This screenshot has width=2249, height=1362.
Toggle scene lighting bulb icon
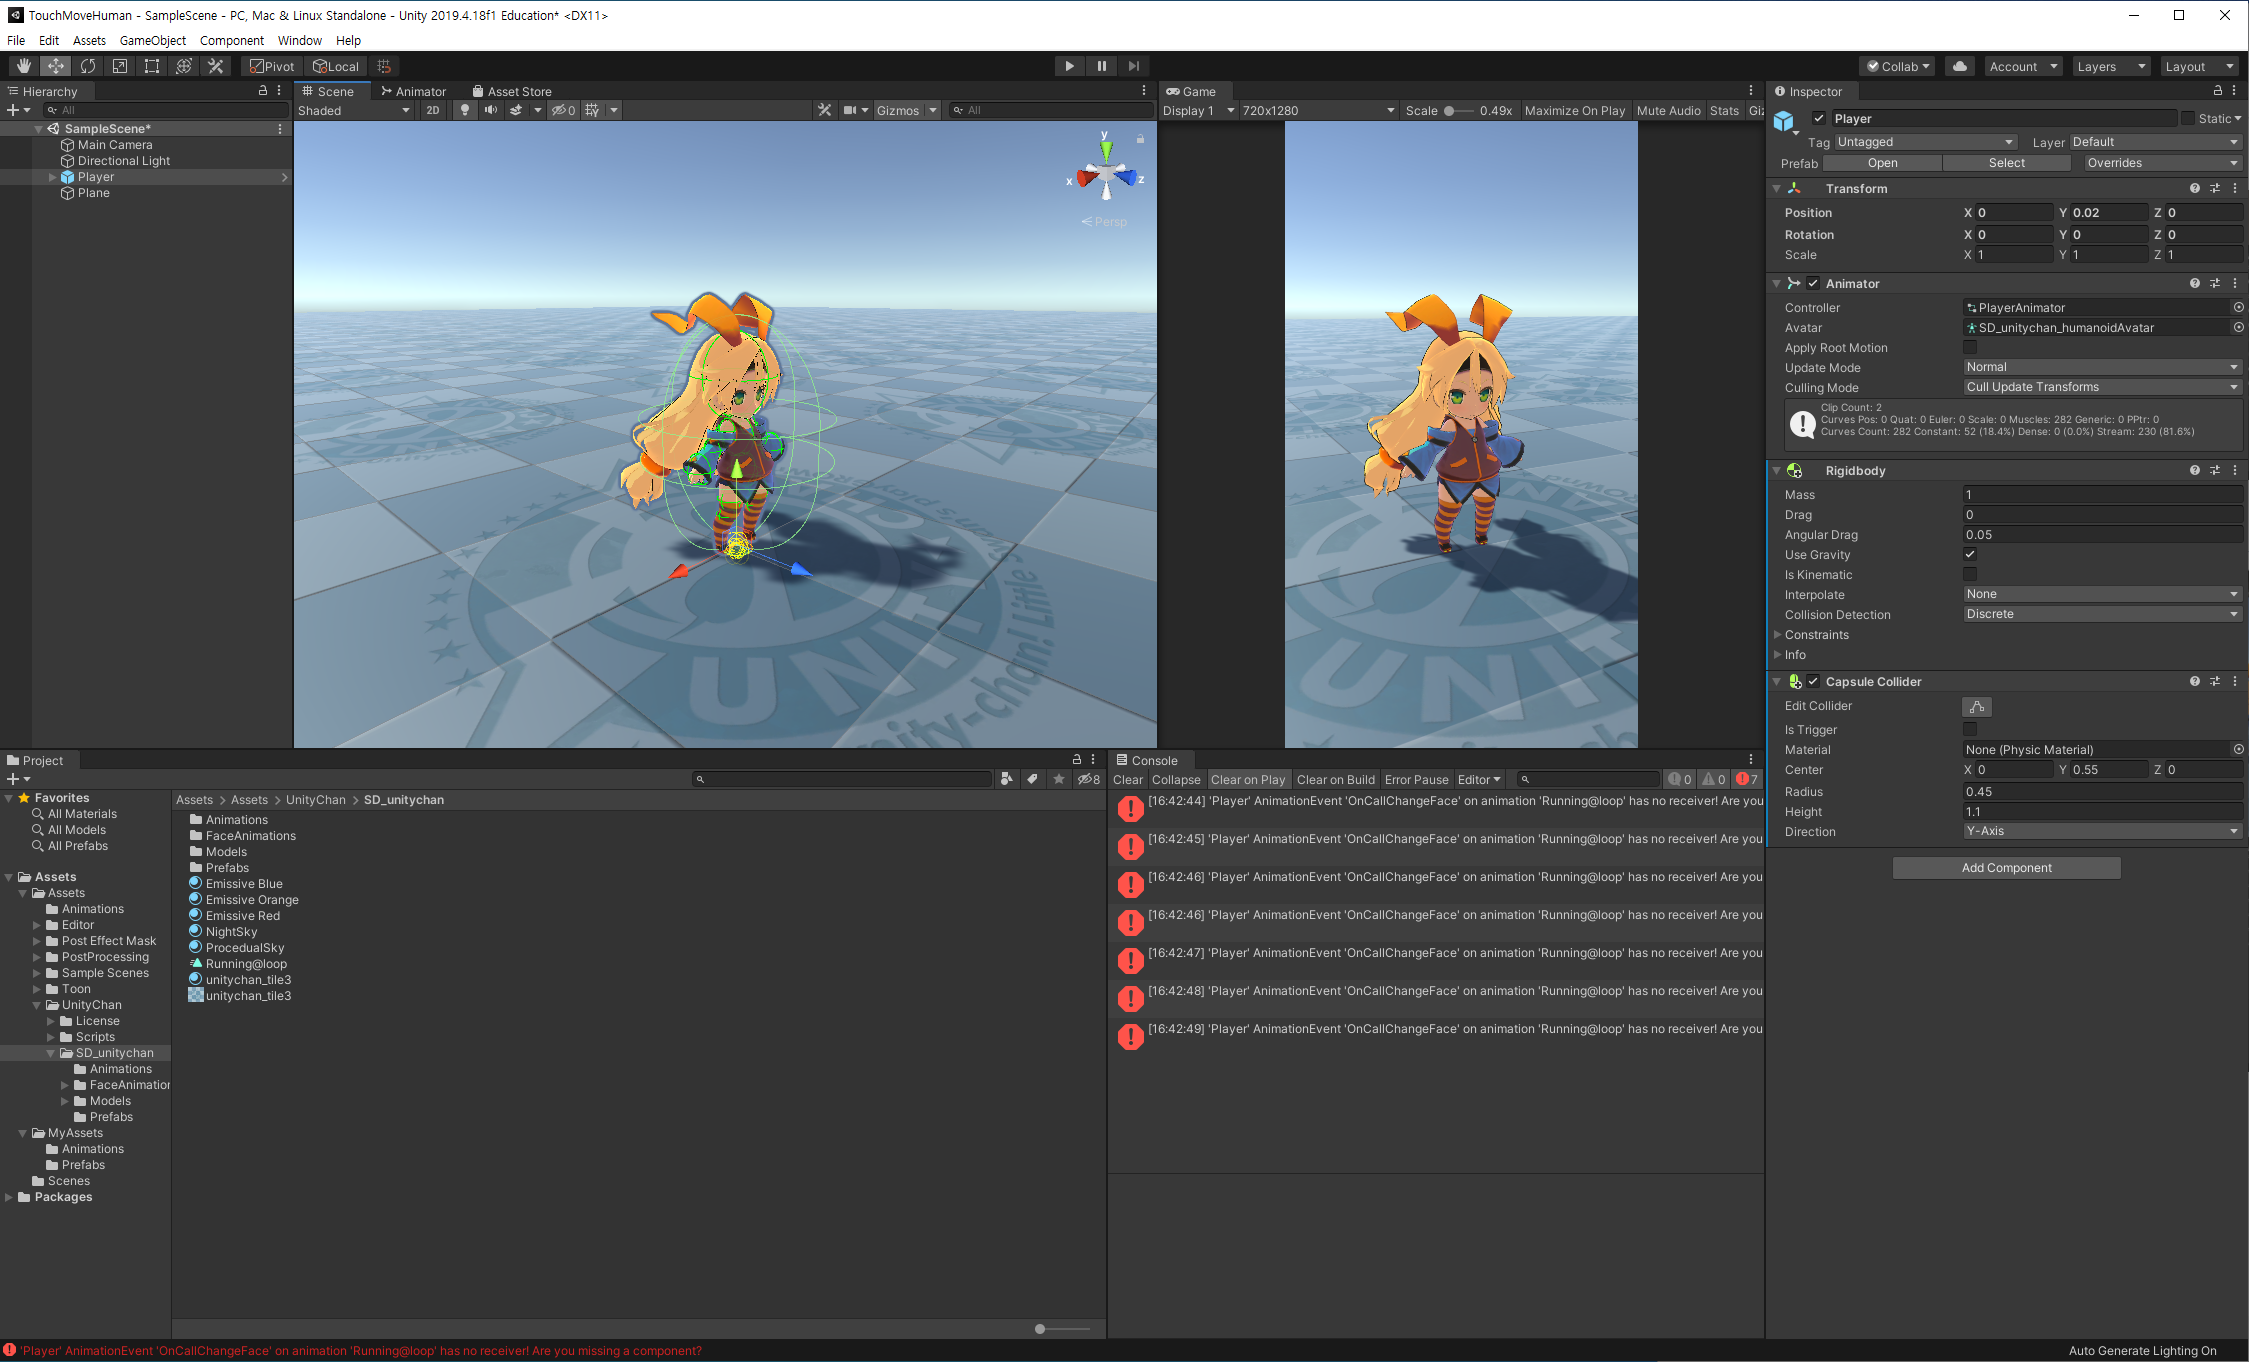(465, 110)
